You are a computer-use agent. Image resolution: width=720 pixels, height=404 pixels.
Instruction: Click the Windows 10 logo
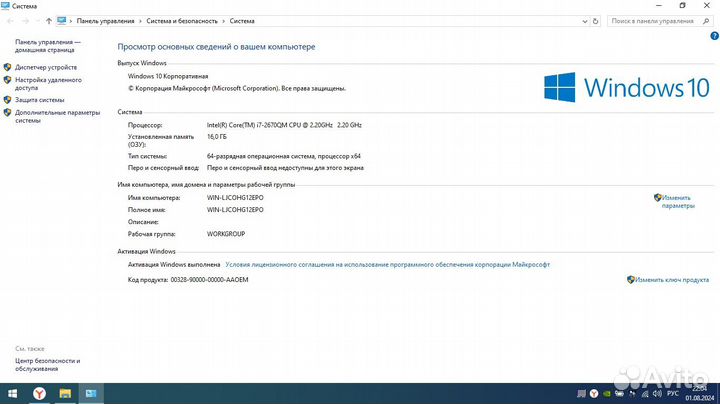627,87
